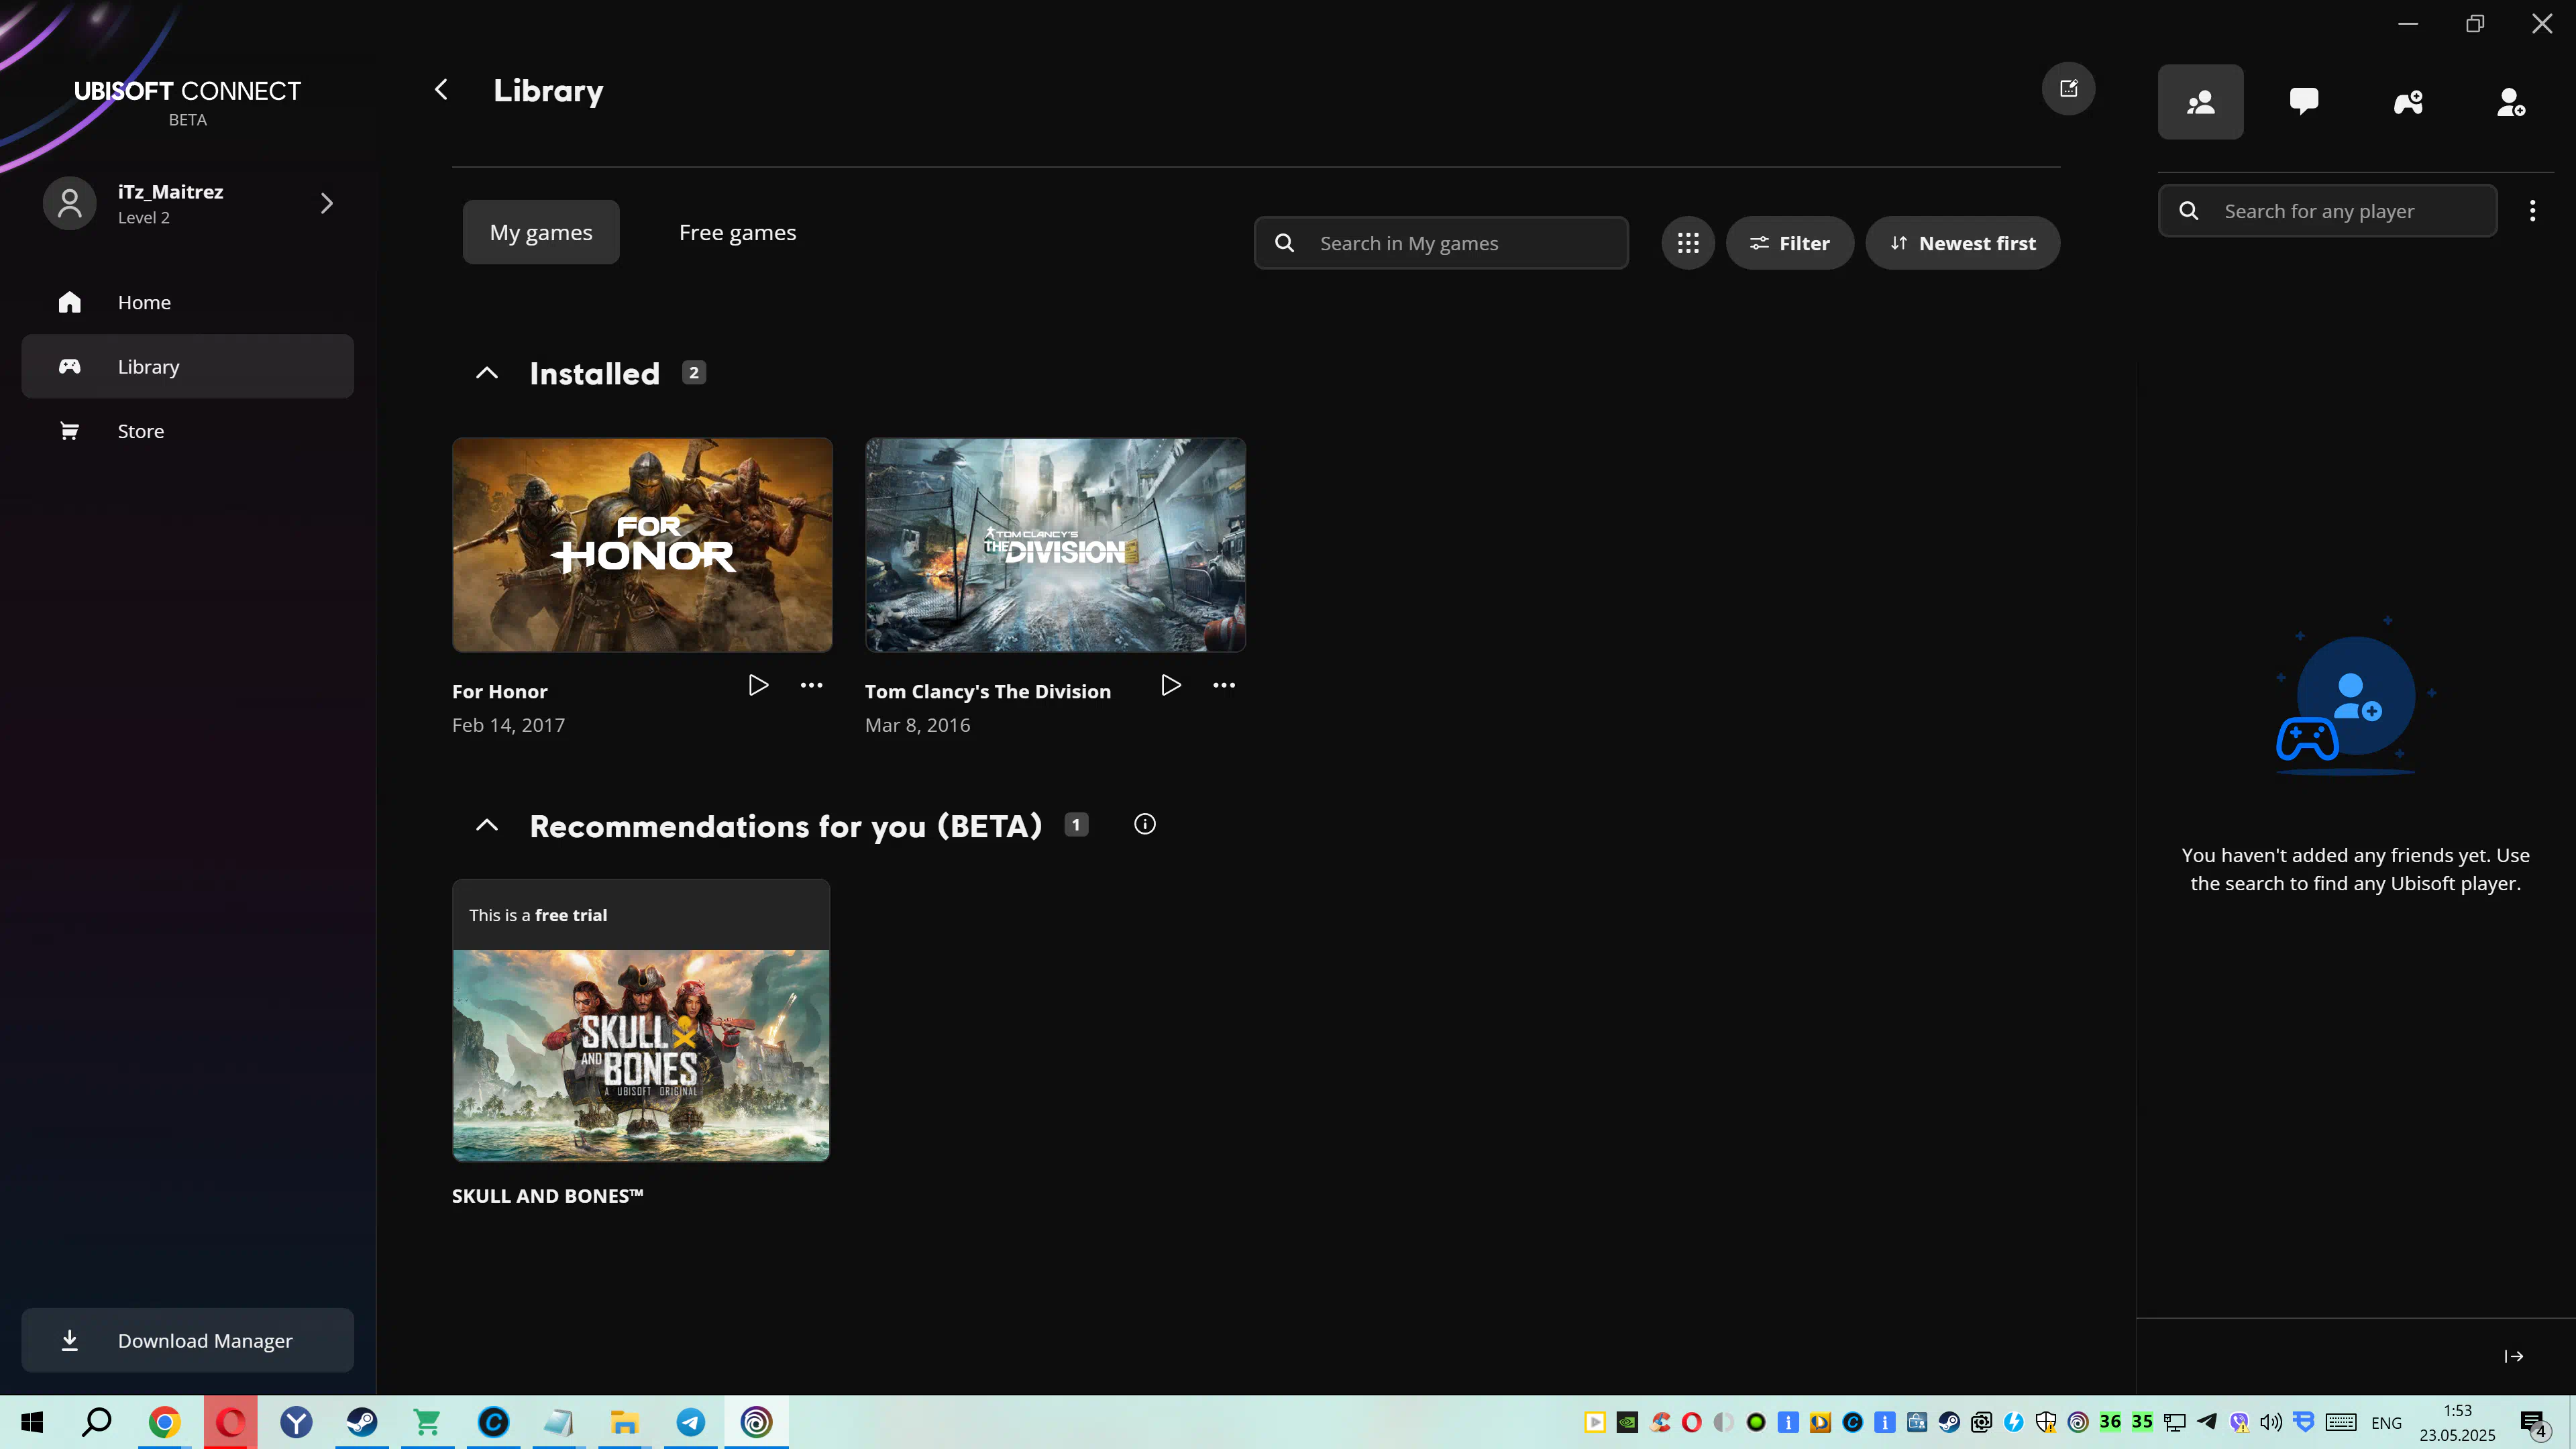The width and height of the screenshot is (2576, 1449).
Task: Focus the Search for any player field
Action: [2327, 211]
